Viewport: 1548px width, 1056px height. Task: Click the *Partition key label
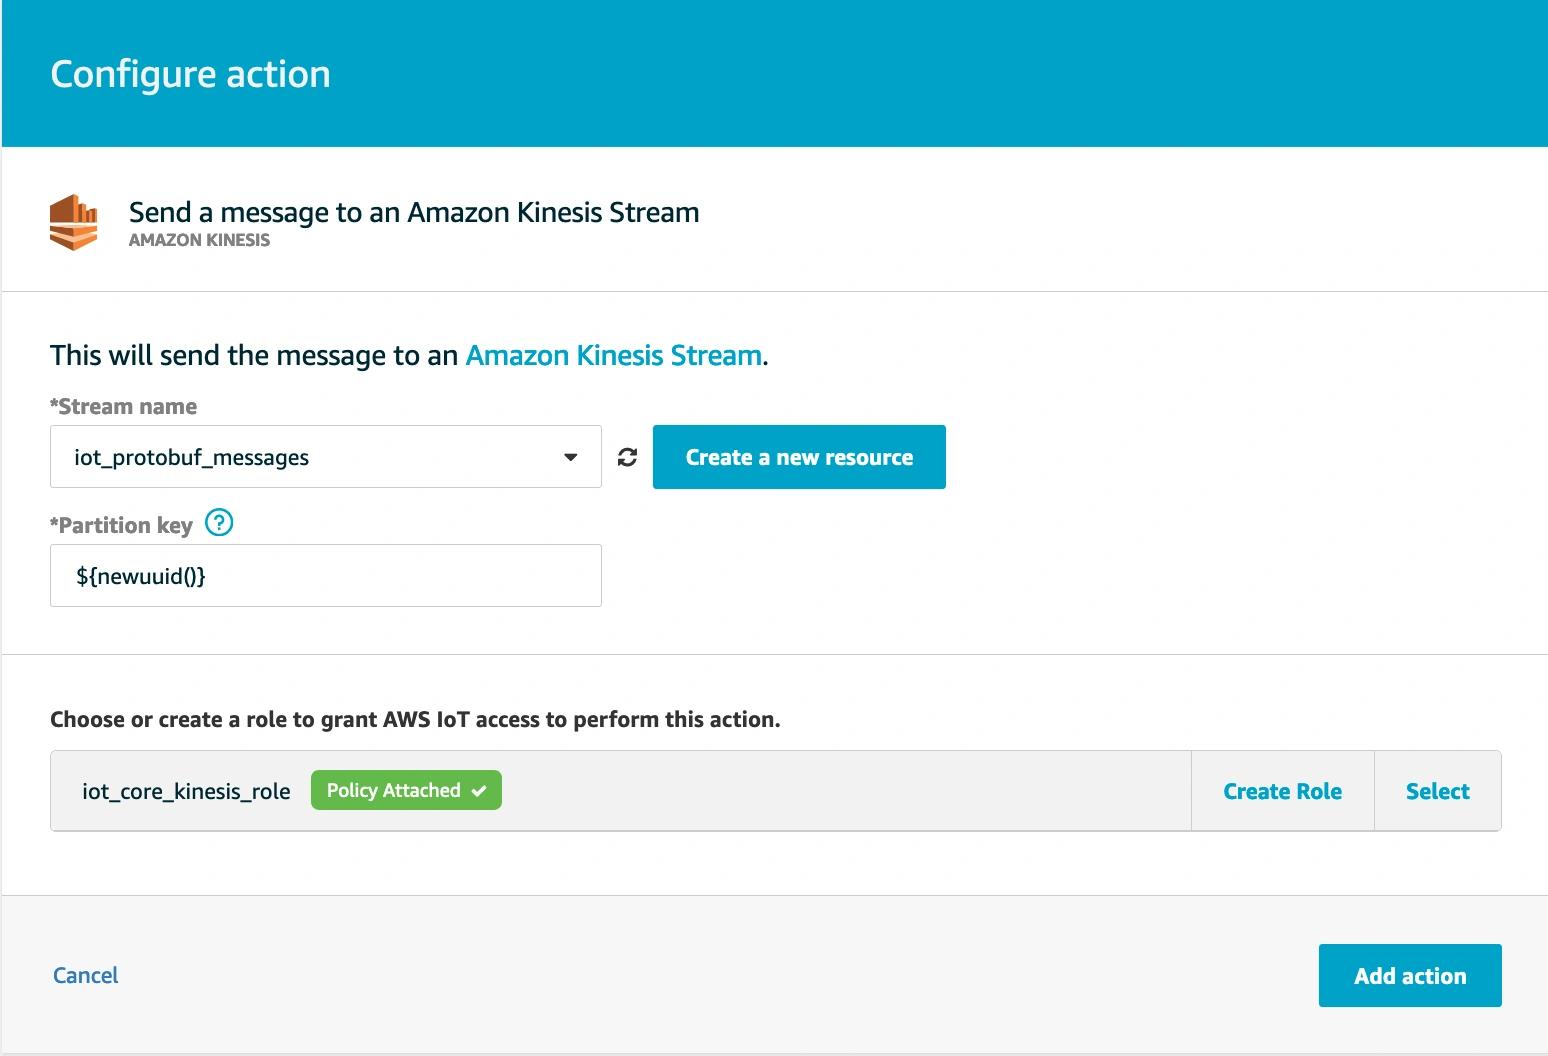(121, 525)
